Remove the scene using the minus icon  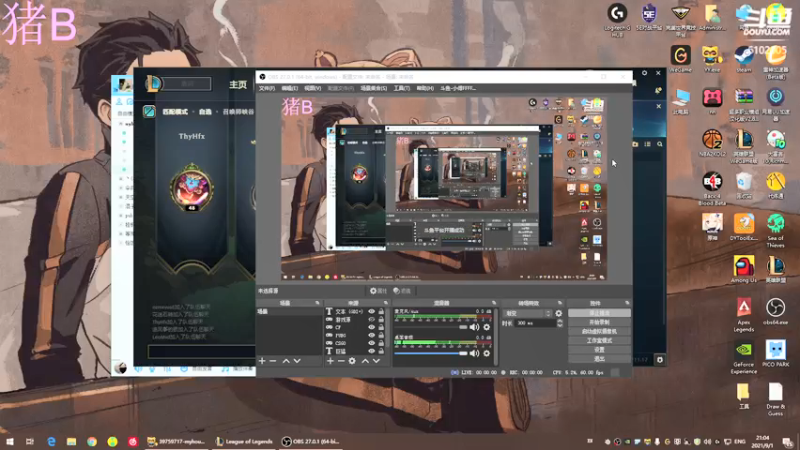(273, 361)
